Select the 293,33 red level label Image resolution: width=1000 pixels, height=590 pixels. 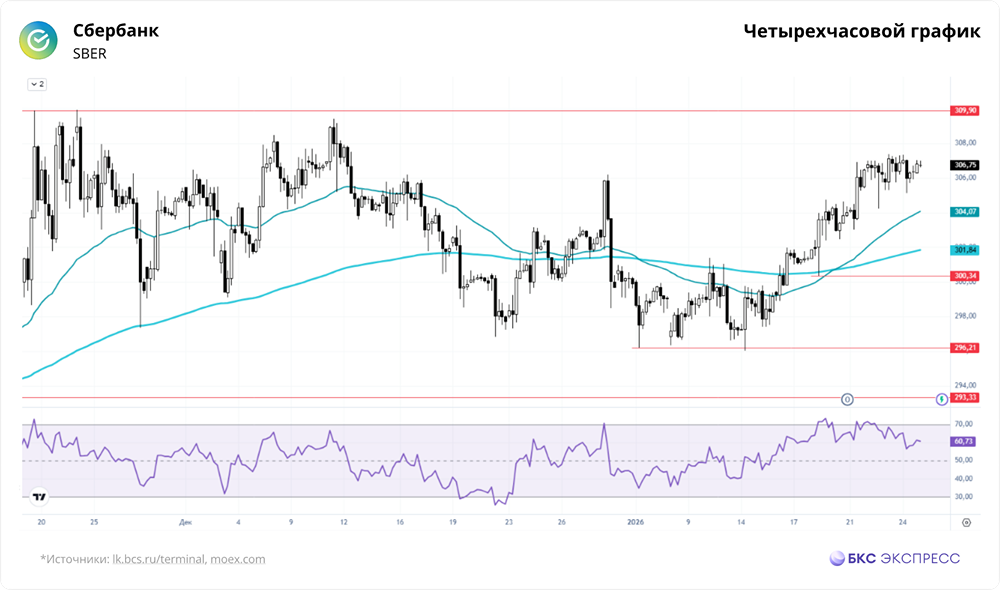tap(965, 398)
